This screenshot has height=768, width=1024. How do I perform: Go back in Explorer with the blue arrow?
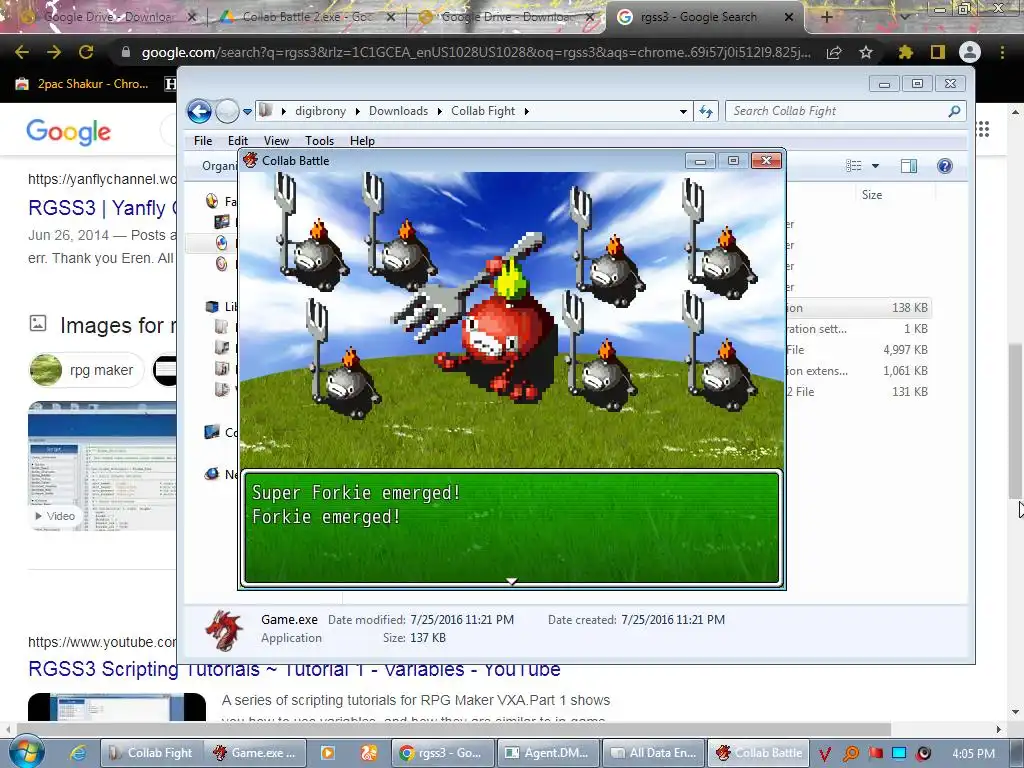point(199,111)
